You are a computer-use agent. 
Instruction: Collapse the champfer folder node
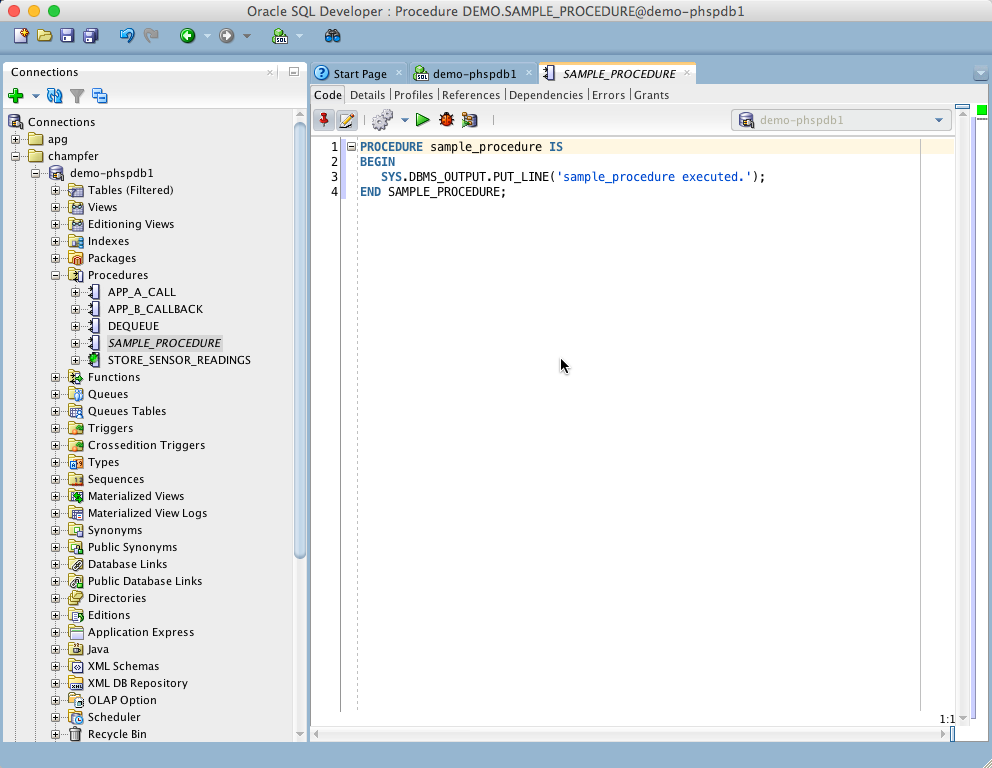tap(15, 156)
